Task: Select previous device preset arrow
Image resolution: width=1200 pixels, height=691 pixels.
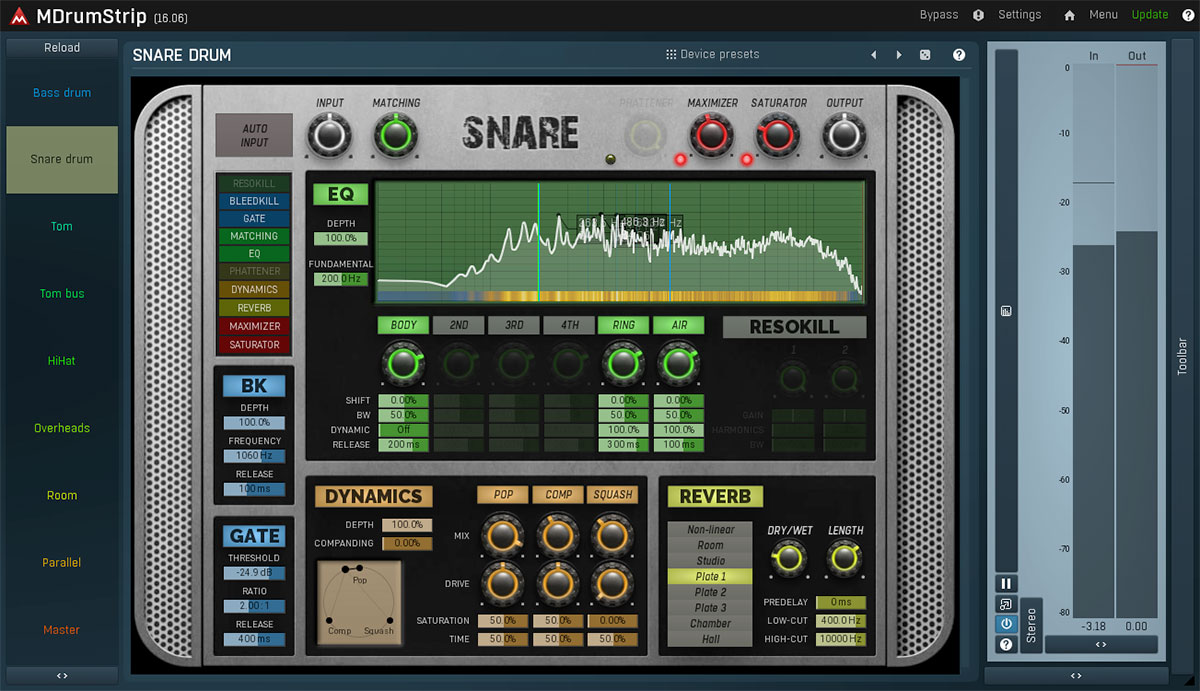Action: pos(873,55)
